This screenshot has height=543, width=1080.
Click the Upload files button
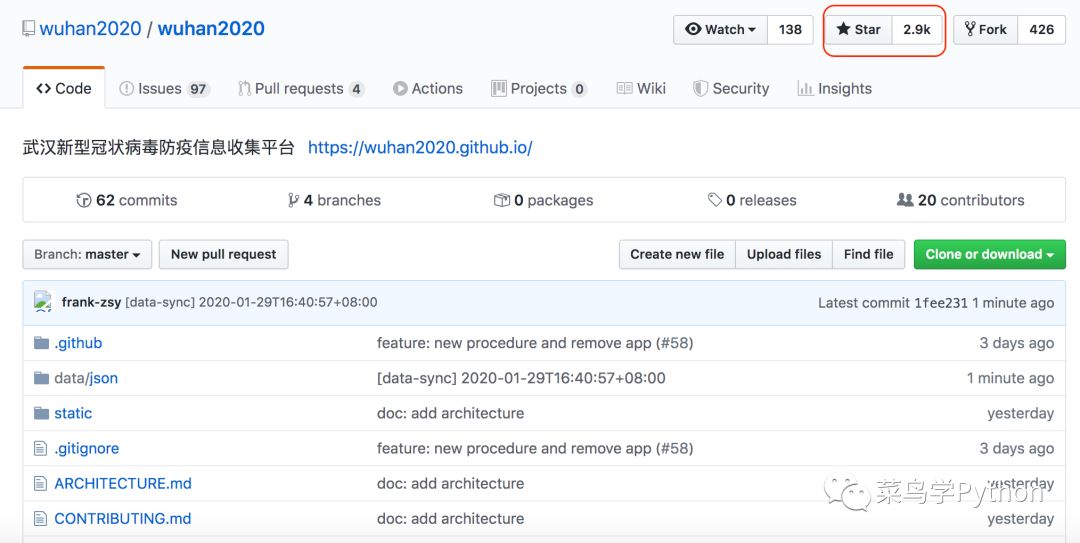[784, 254]
